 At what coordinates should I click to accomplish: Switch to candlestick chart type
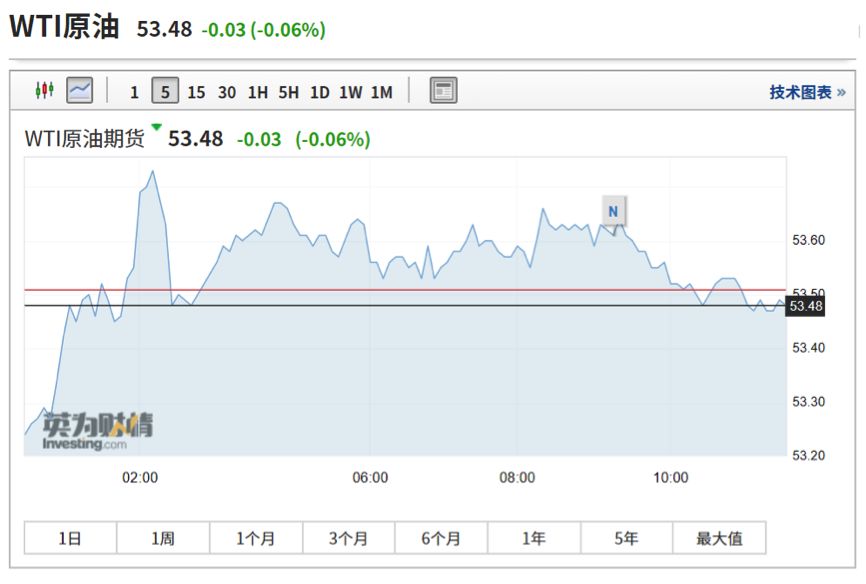[x=44, y=90]
